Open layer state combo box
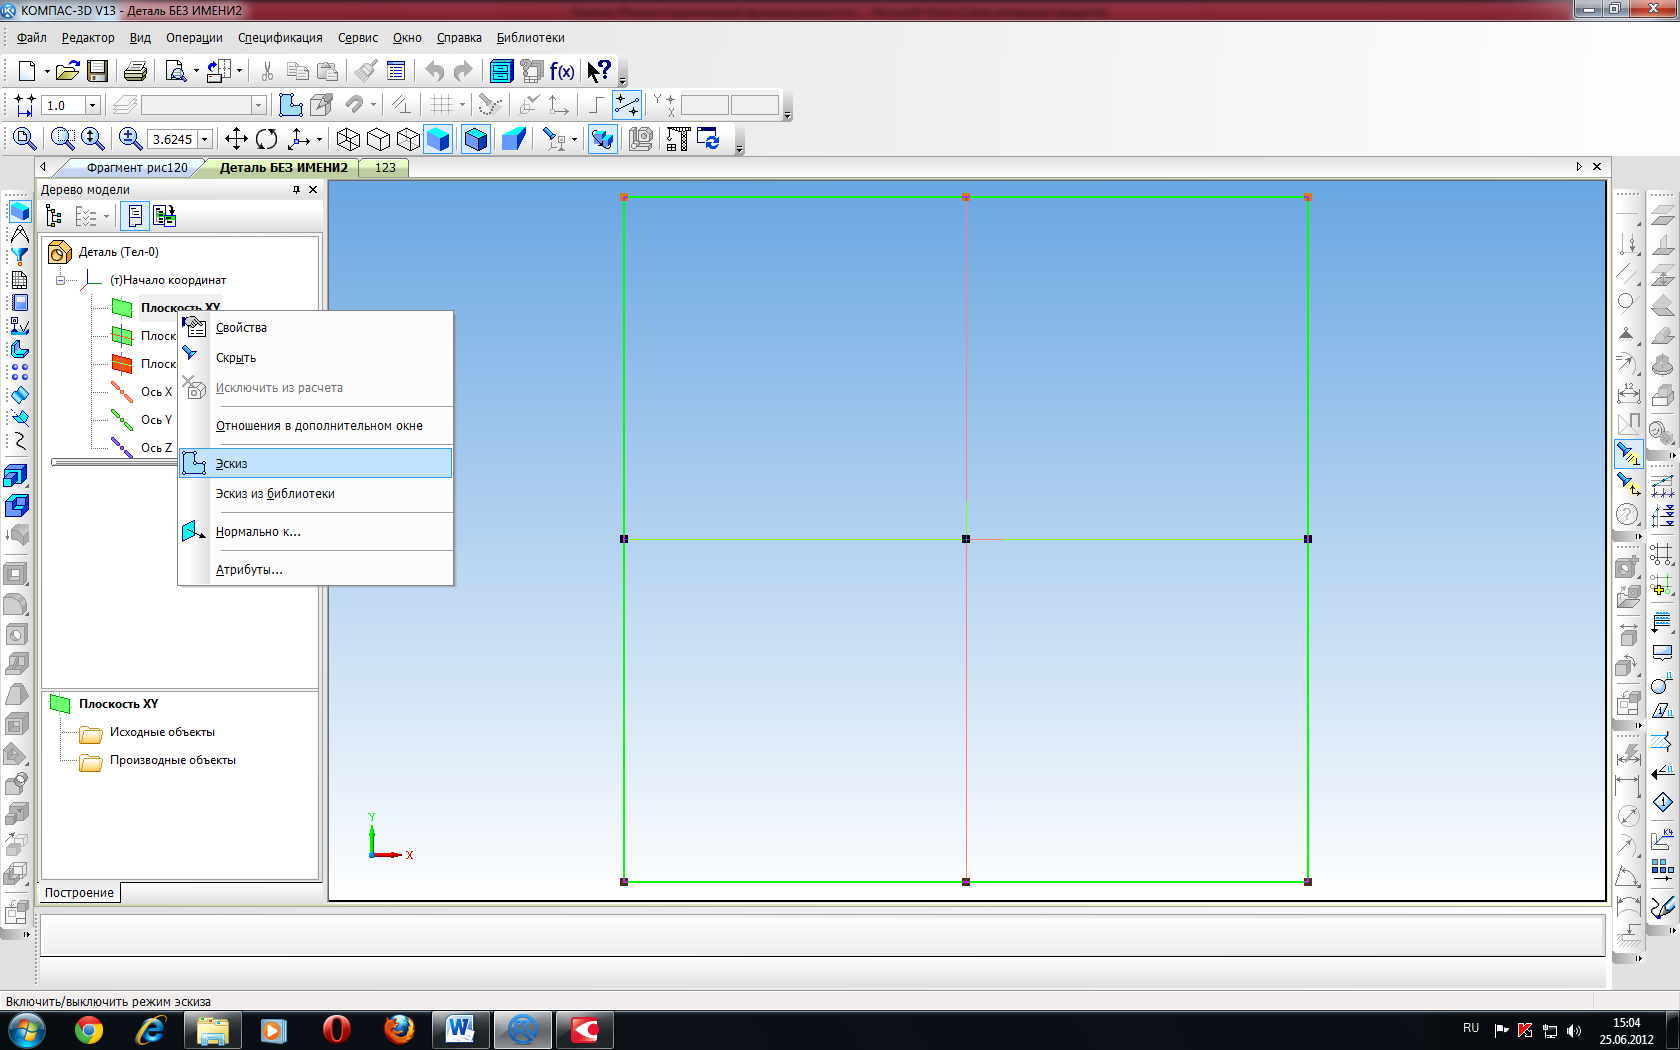The height and width of the screenshot is (1050, 1680). (204, 105)
